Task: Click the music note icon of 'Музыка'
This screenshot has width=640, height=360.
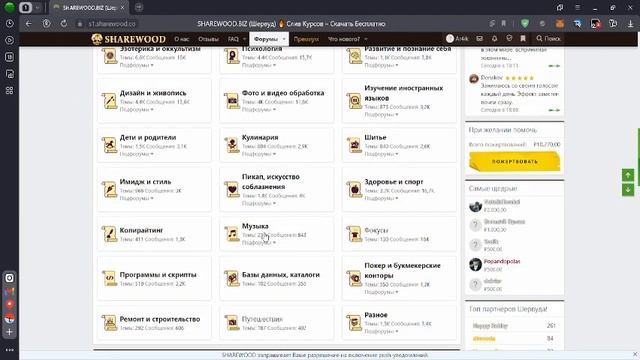Action: pyautogui.click(x=232, y=234)
